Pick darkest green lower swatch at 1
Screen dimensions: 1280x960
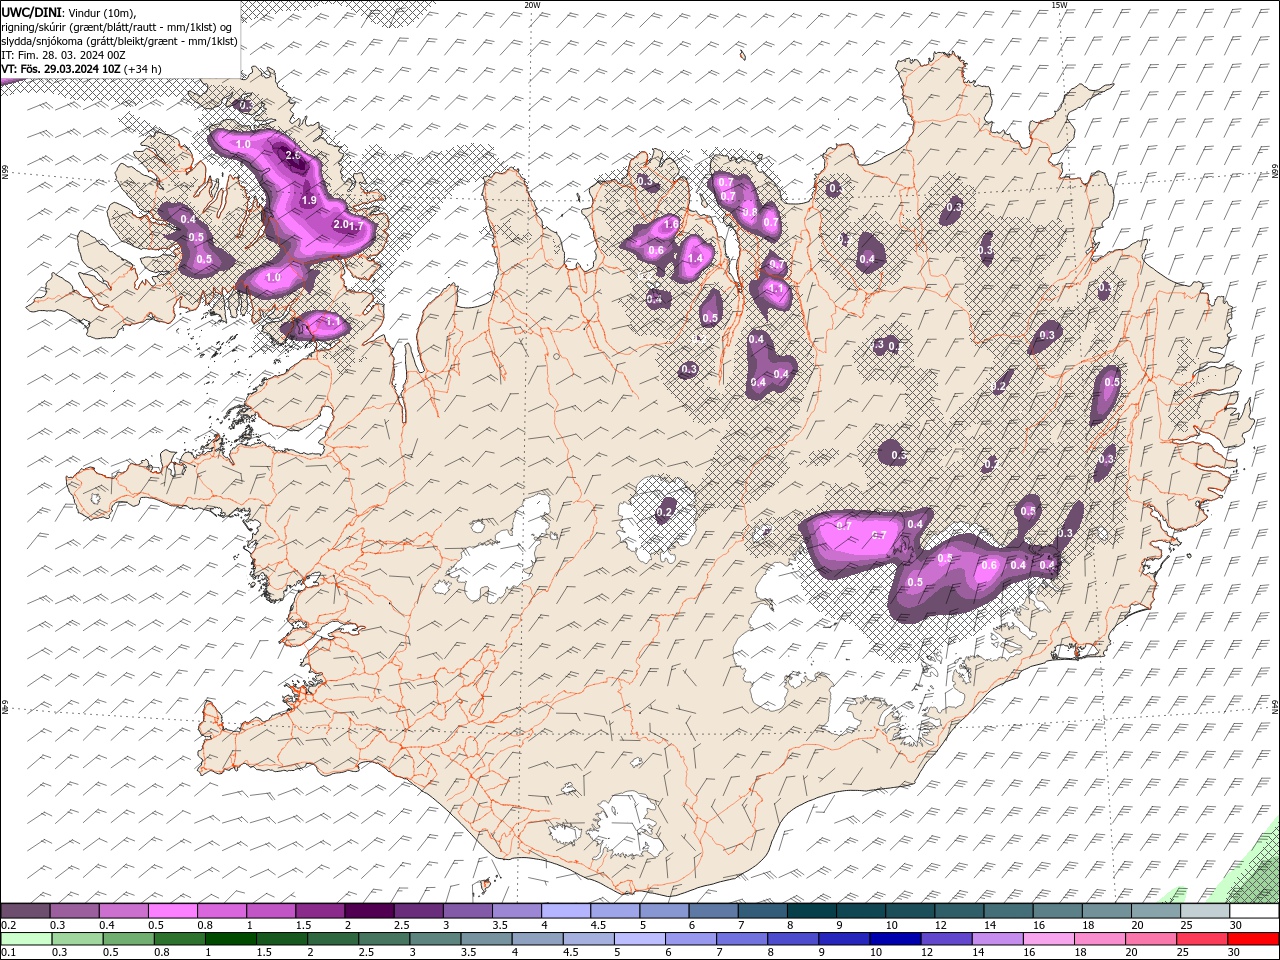click(230, 938)
